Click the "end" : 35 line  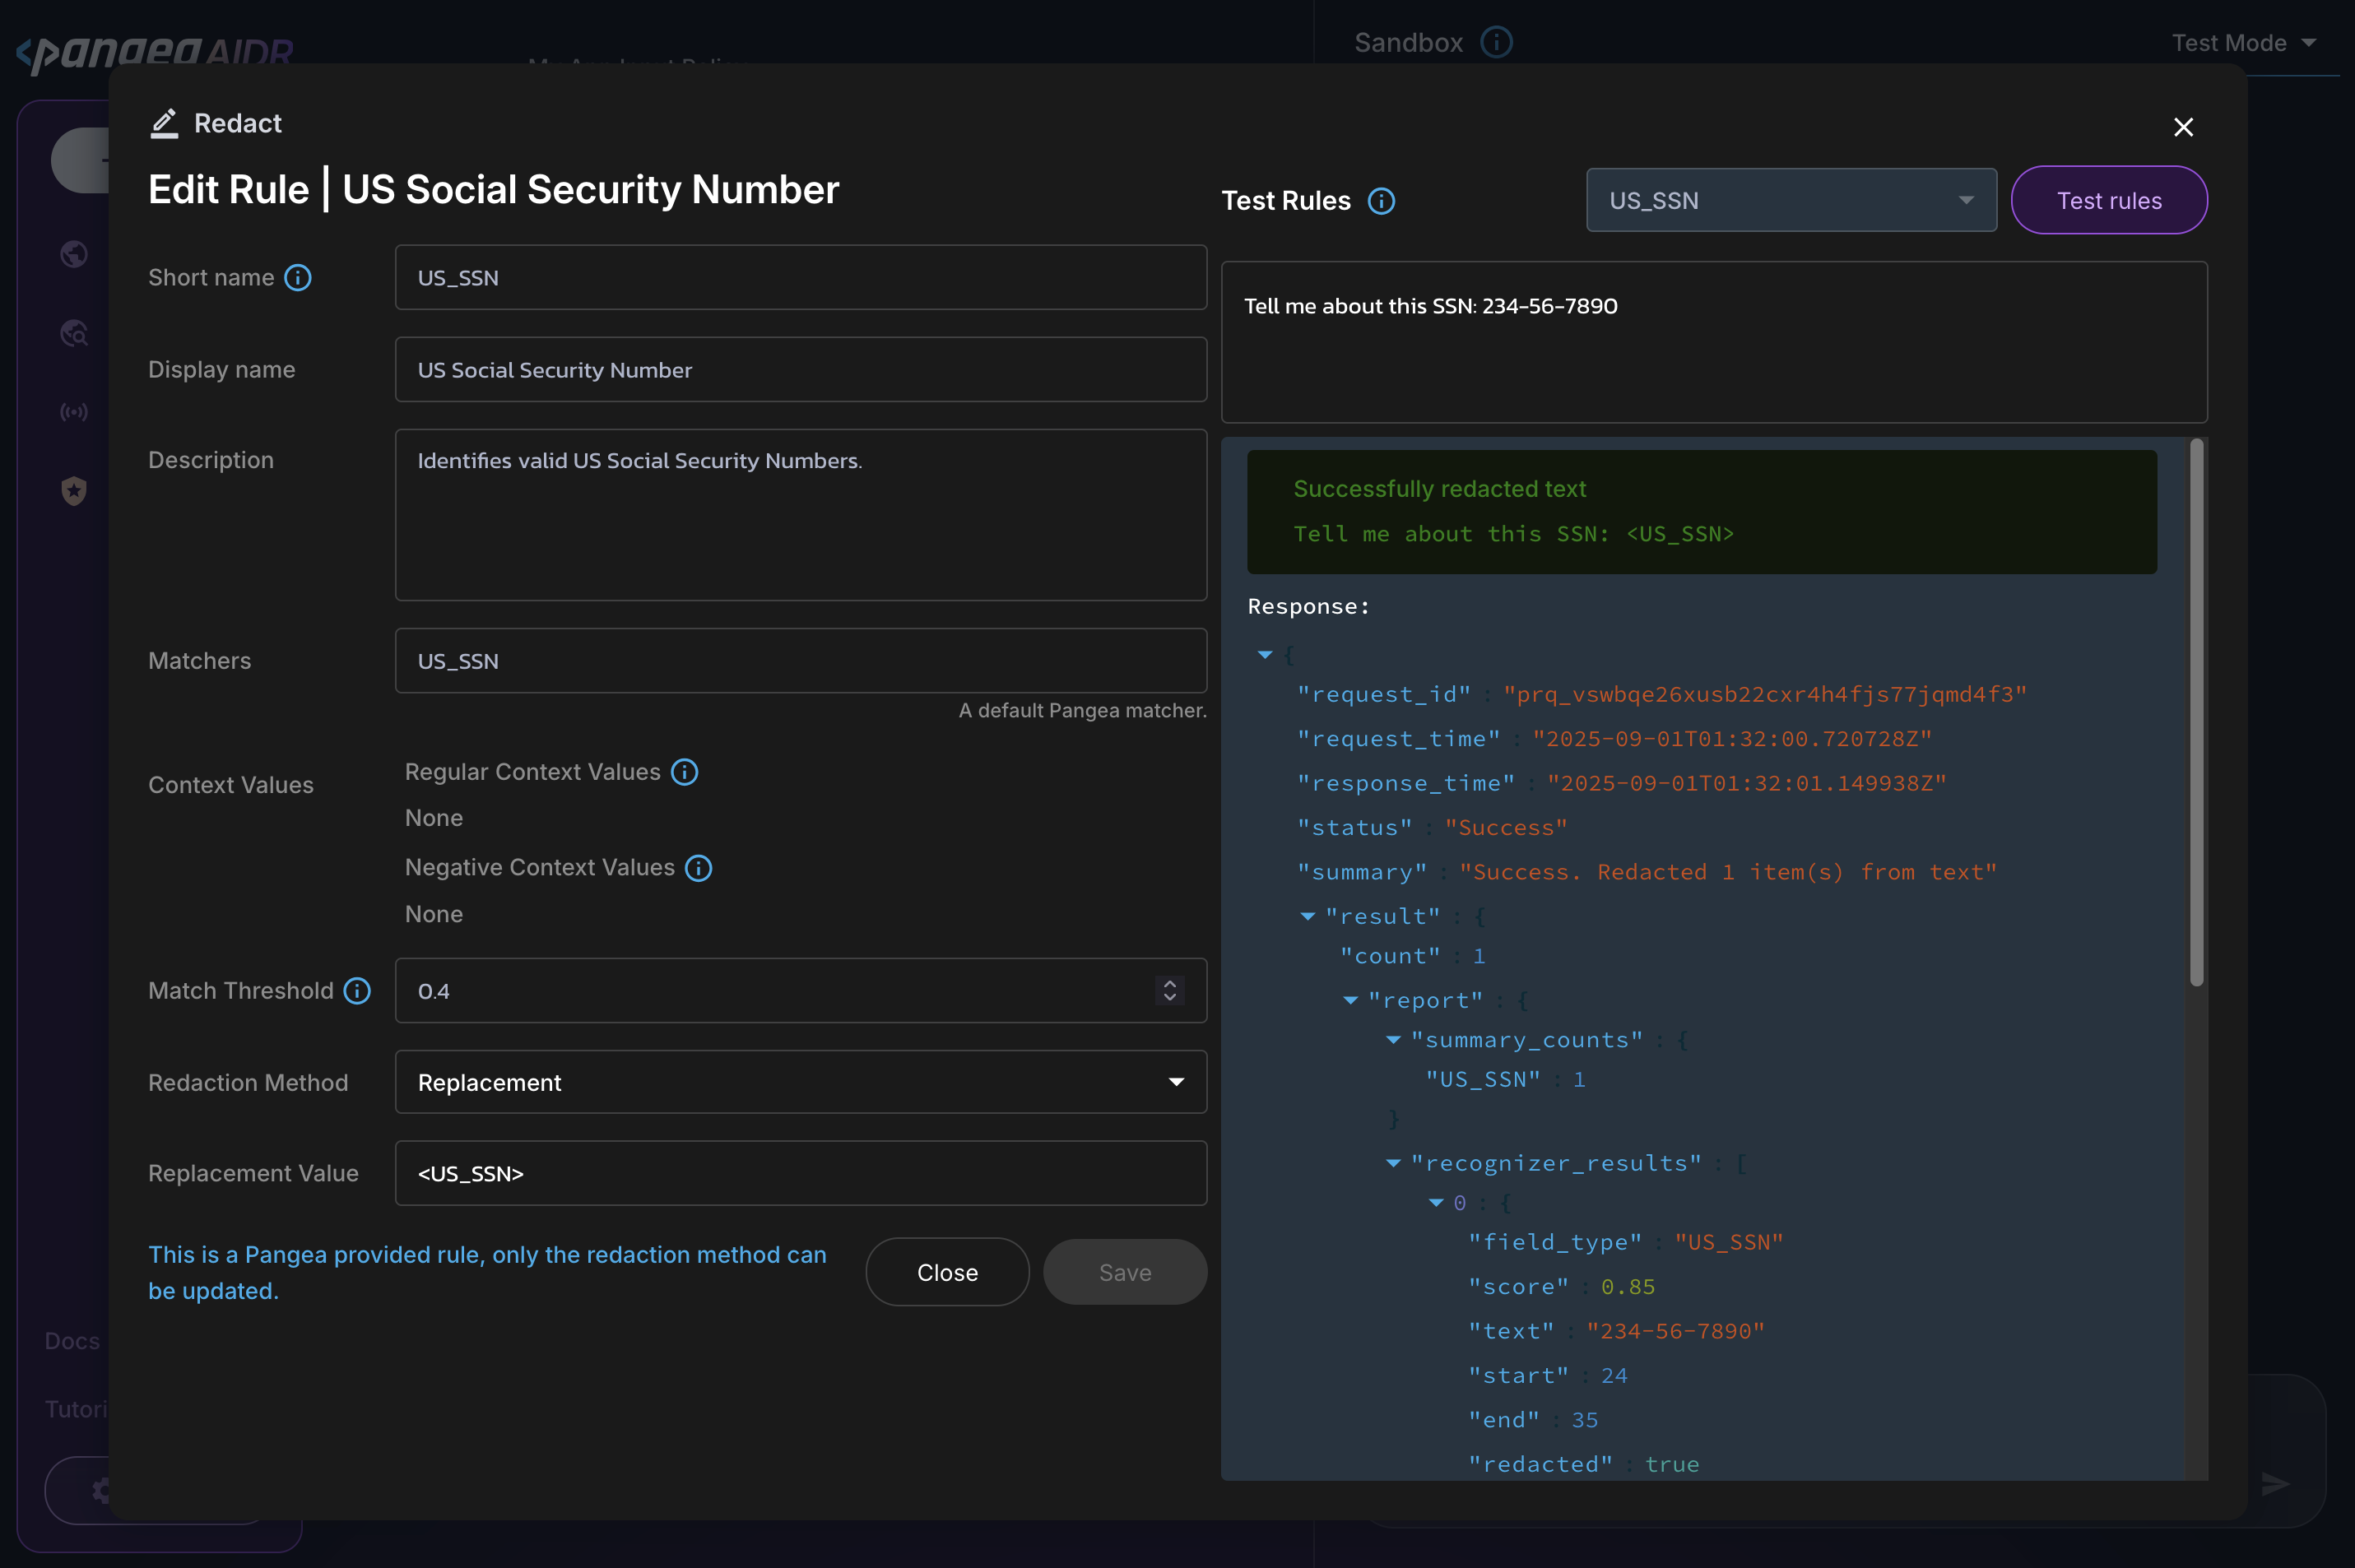click(1532, 1421)
